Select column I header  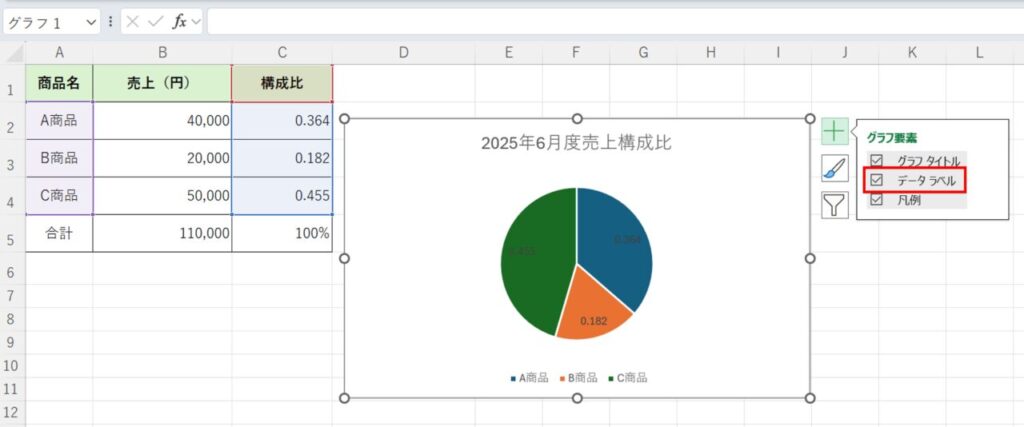pyautogui.click(x=778, y=53)
